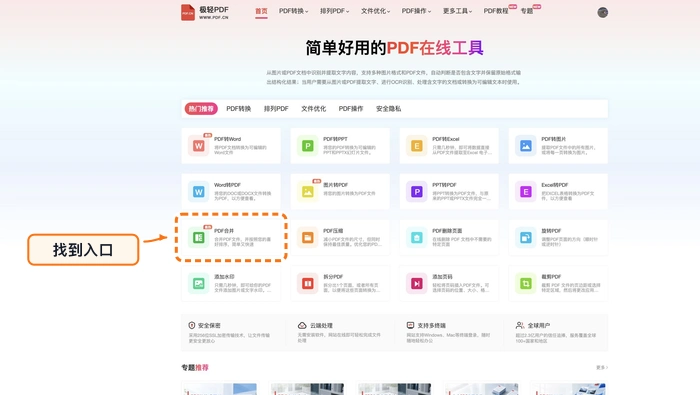The width and height of the screenshot is (700, 395).
Task: Click the 云端处理 cloud icon
Action: pos(302,325)
